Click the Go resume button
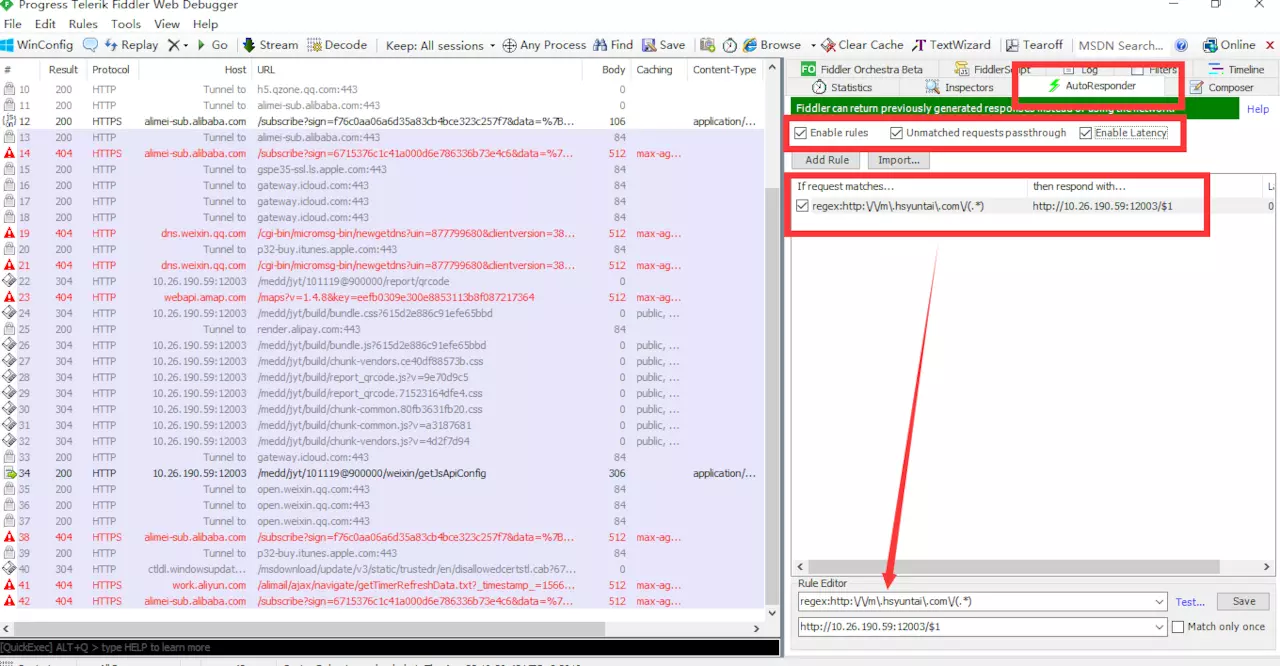1280x666 pixels. click(212, 45)
